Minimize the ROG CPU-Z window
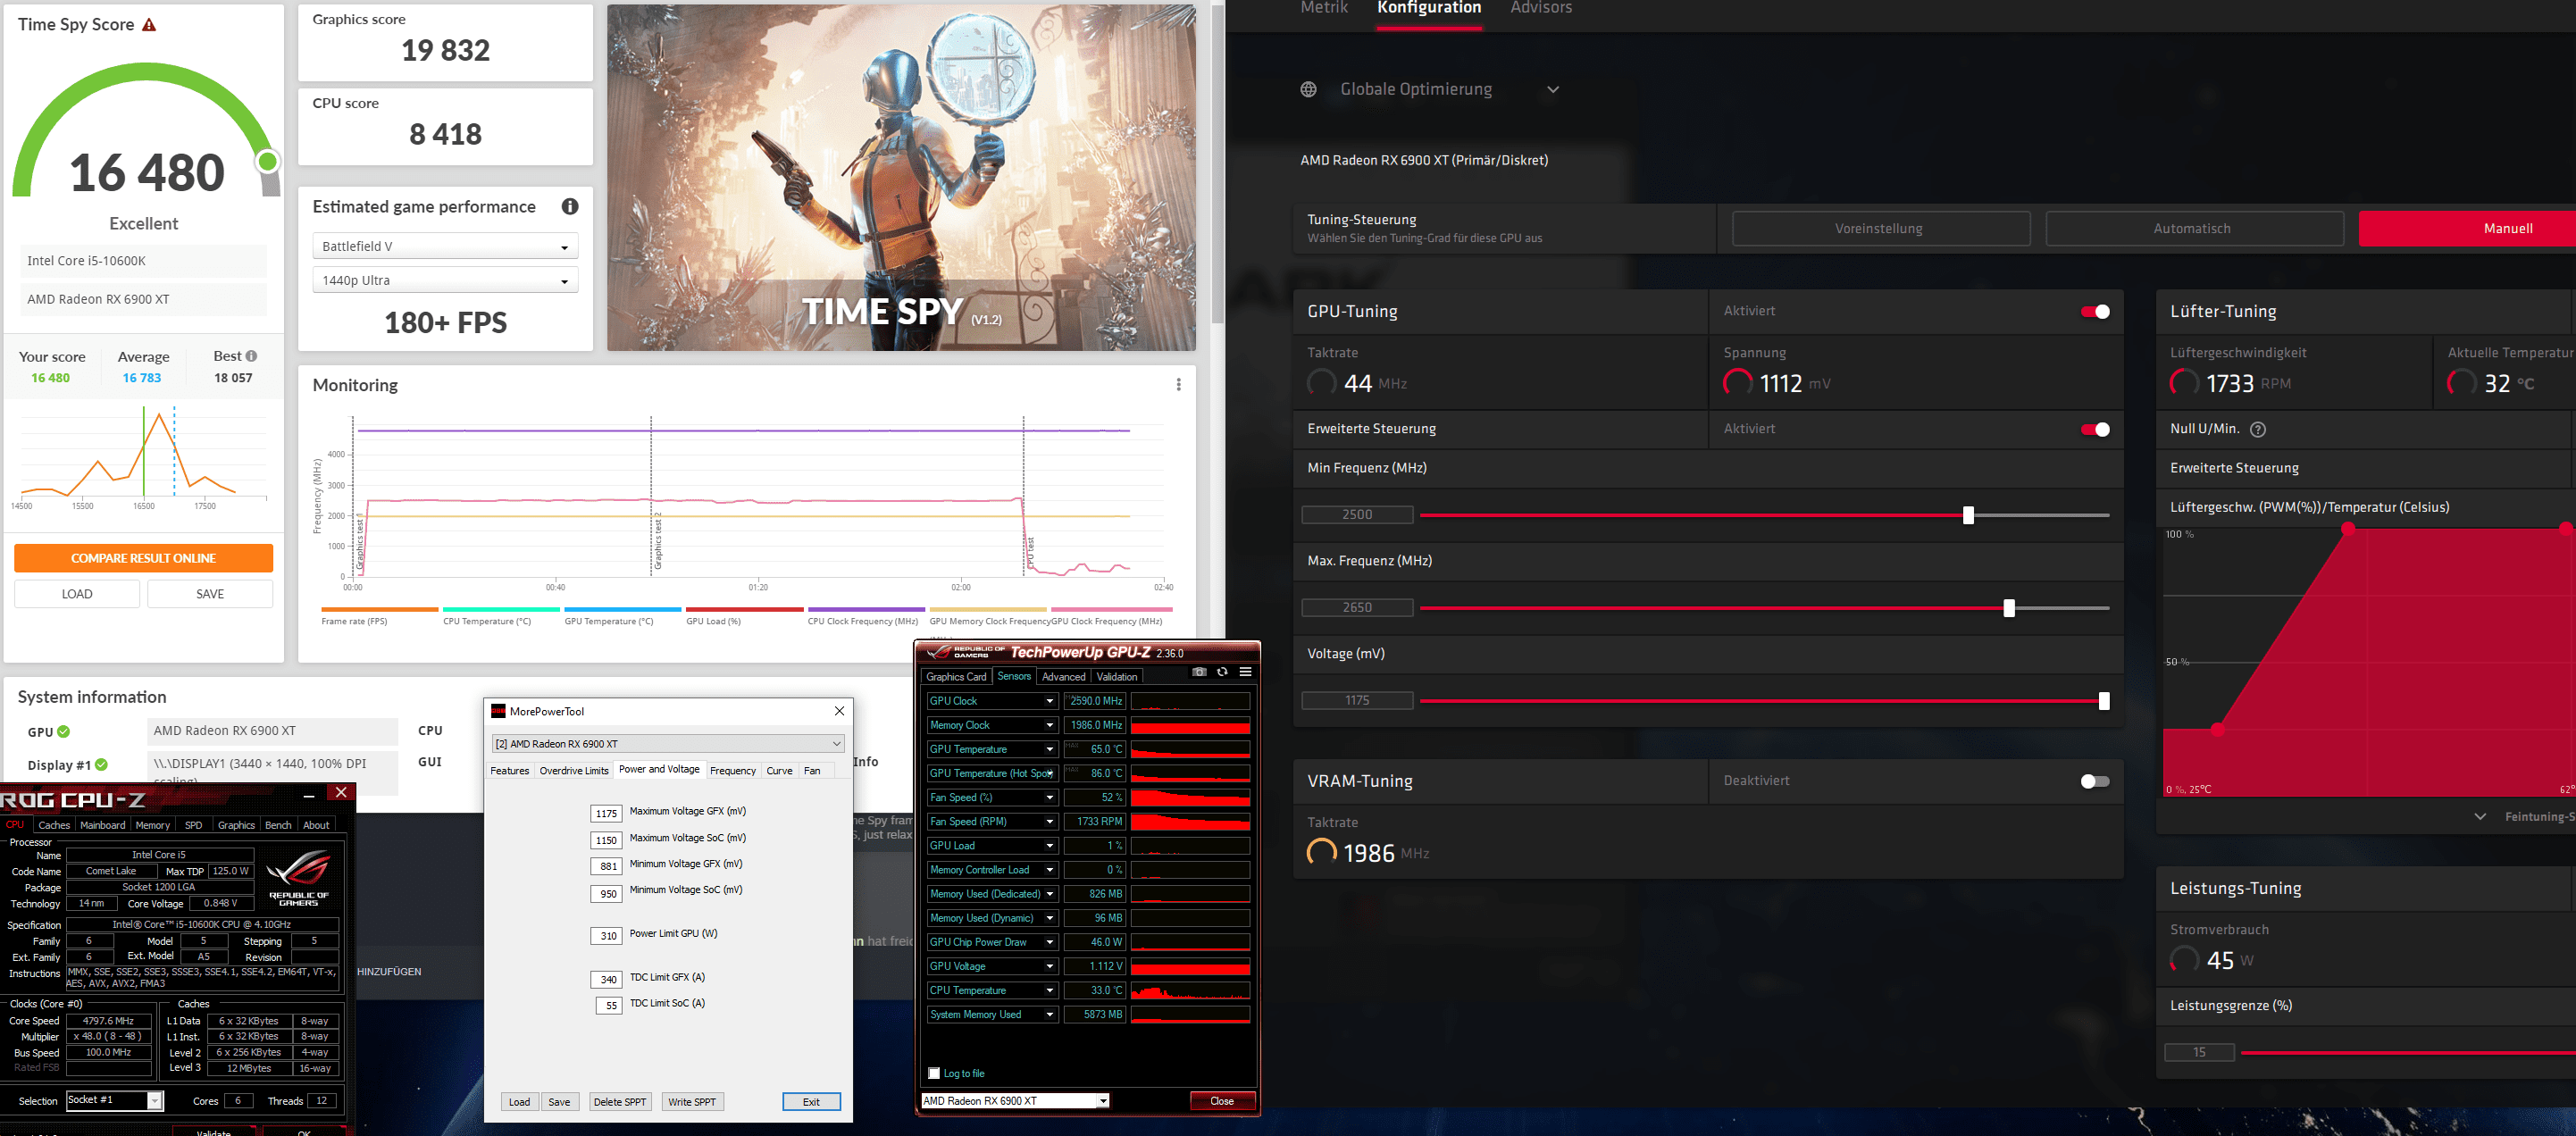Screen dimensions: 2576x1136 click(x=309, y=794)
